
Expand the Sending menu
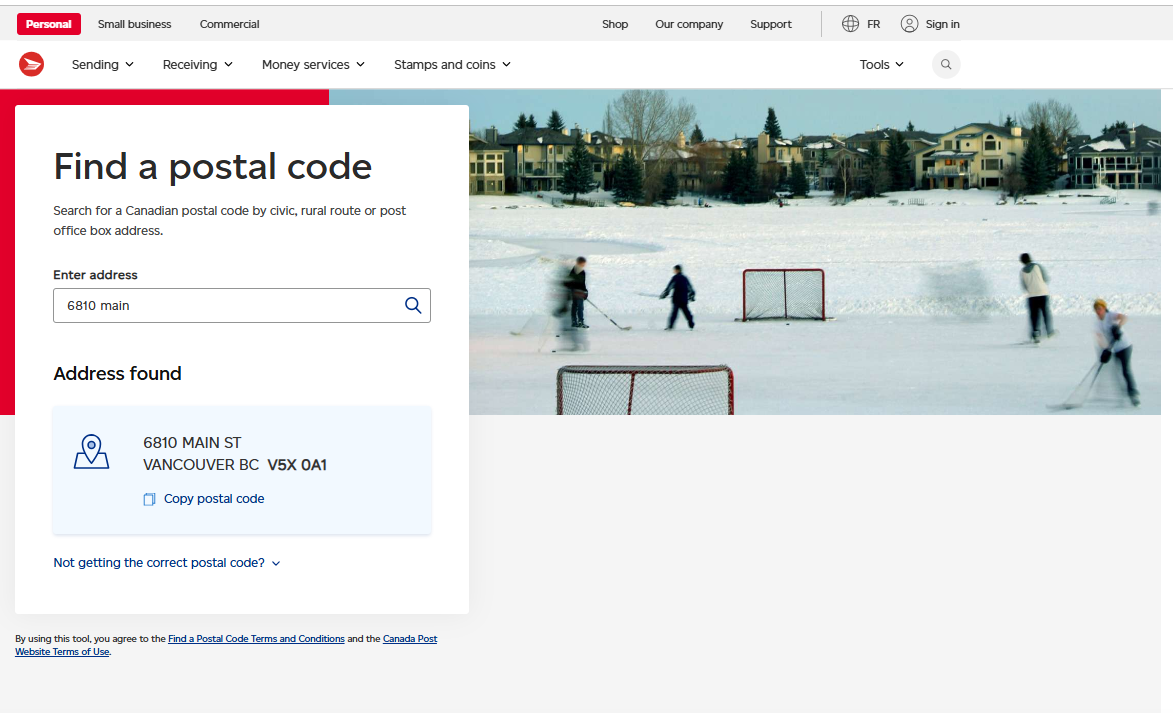(102, 64)
